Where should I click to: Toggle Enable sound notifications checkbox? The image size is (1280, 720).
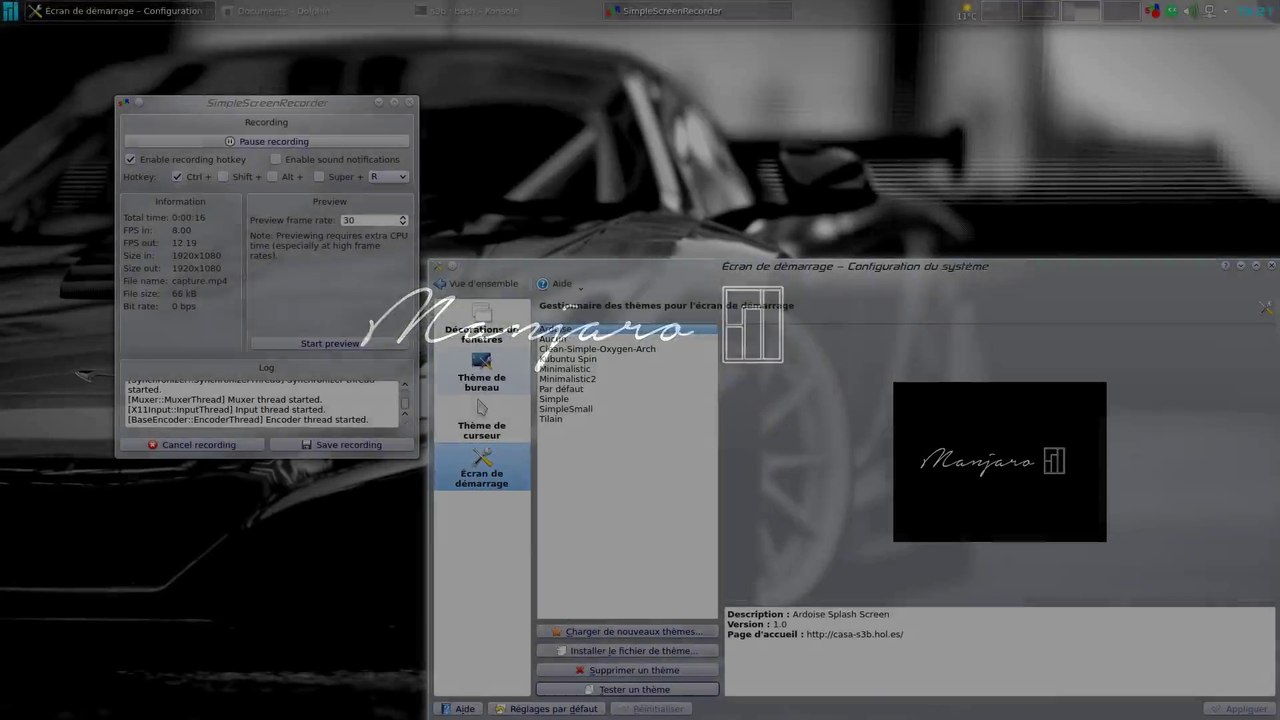point(276,160)
